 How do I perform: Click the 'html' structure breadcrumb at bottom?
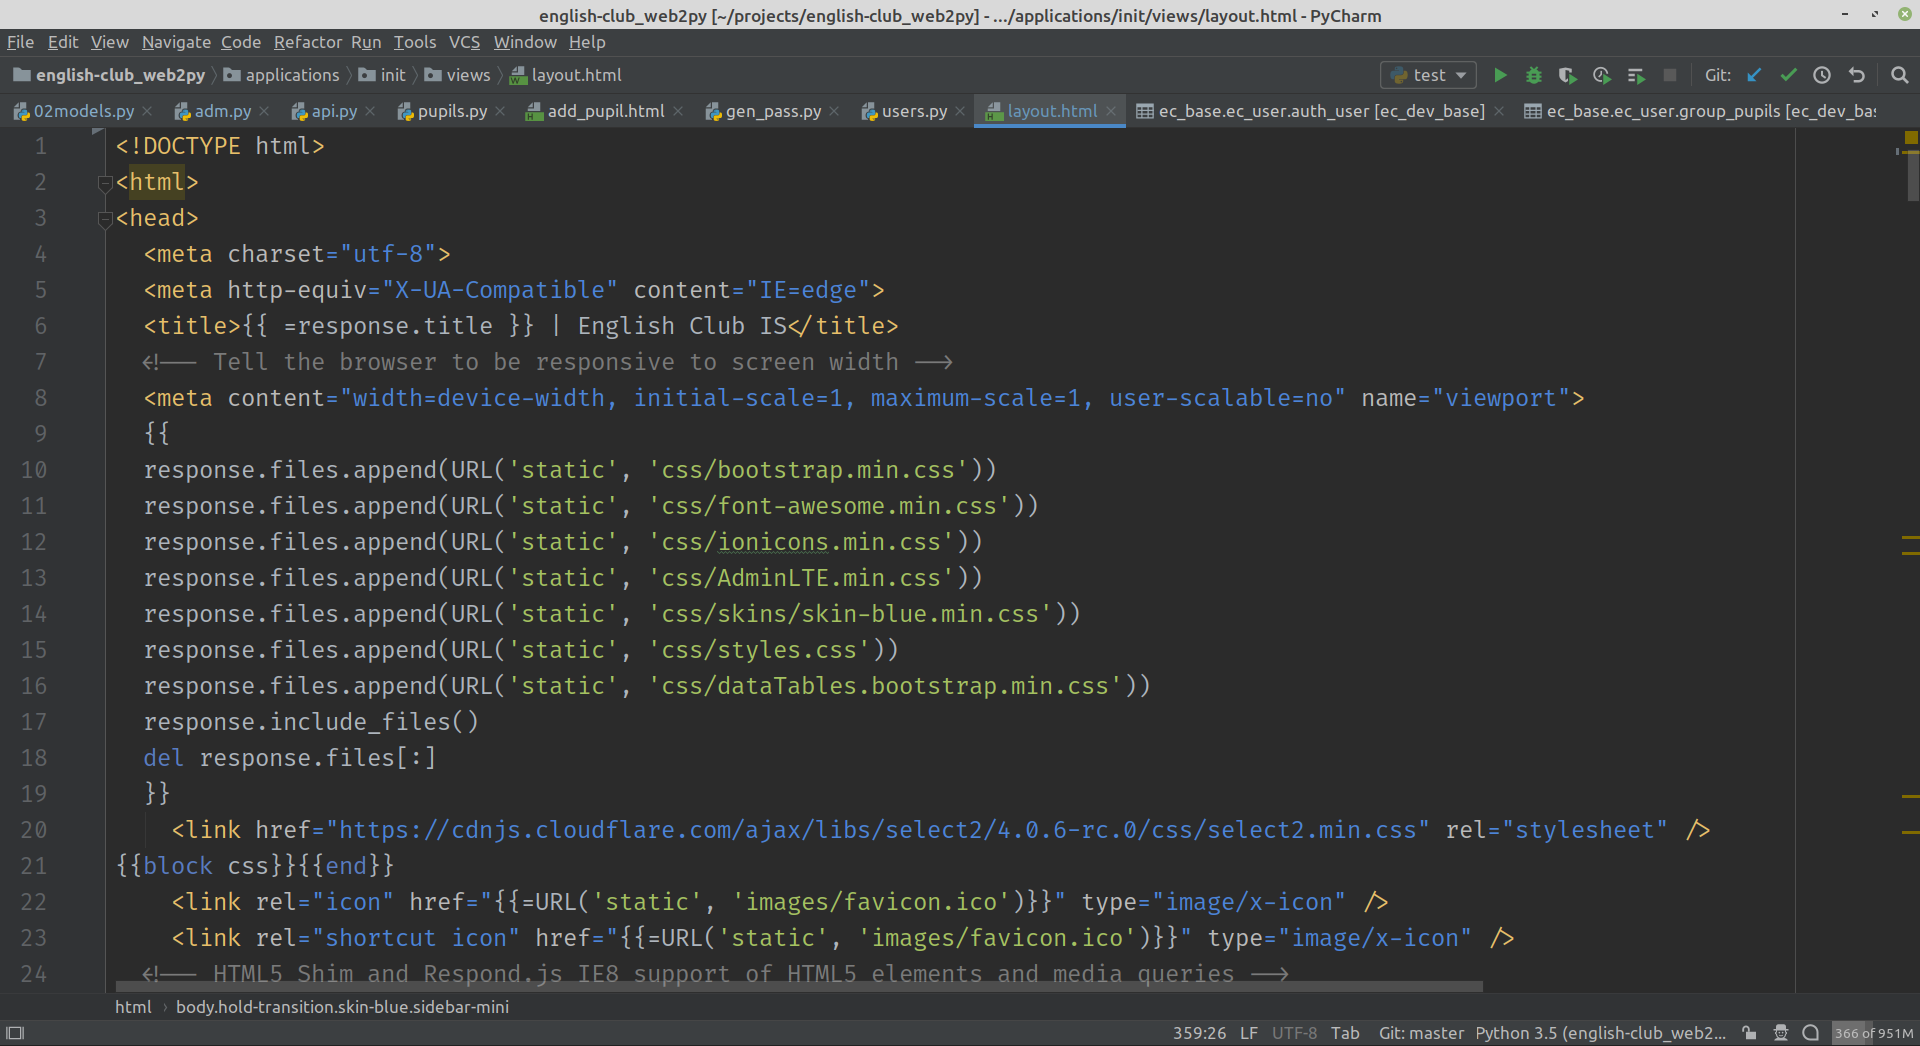(x=133, y=1007)
